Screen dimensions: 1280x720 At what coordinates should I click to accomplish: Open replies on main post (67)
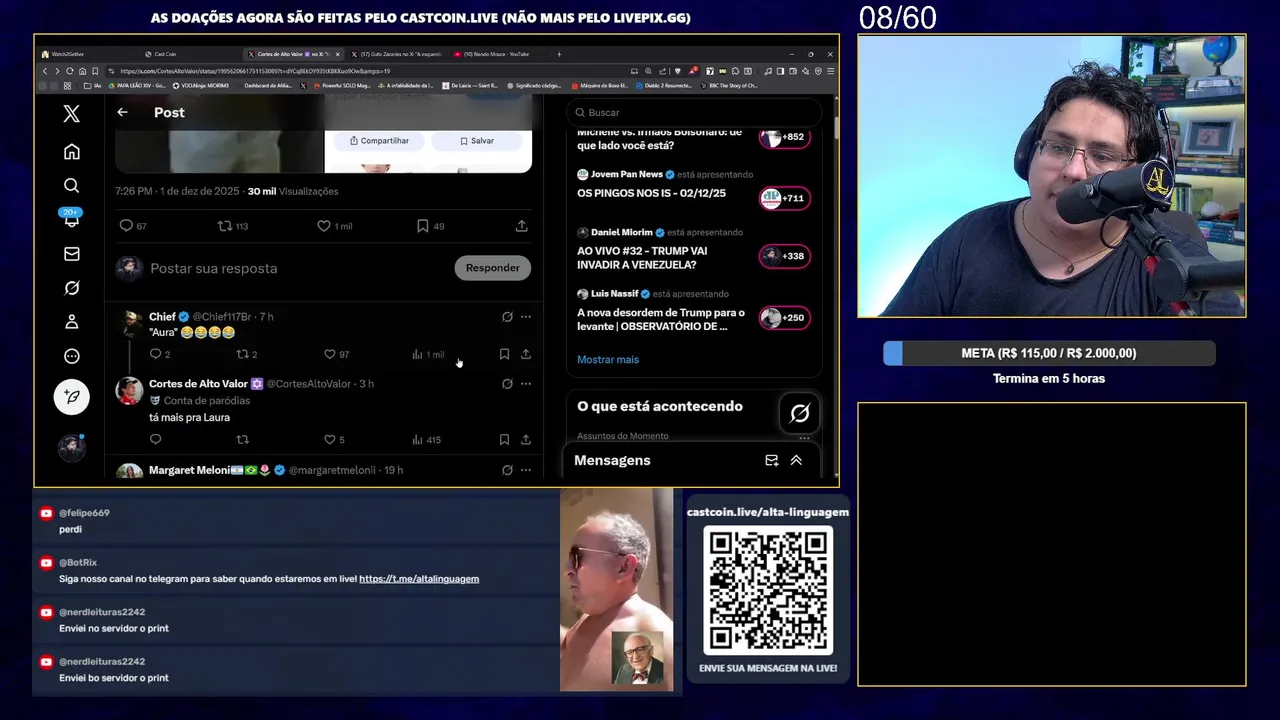[133, 226]
